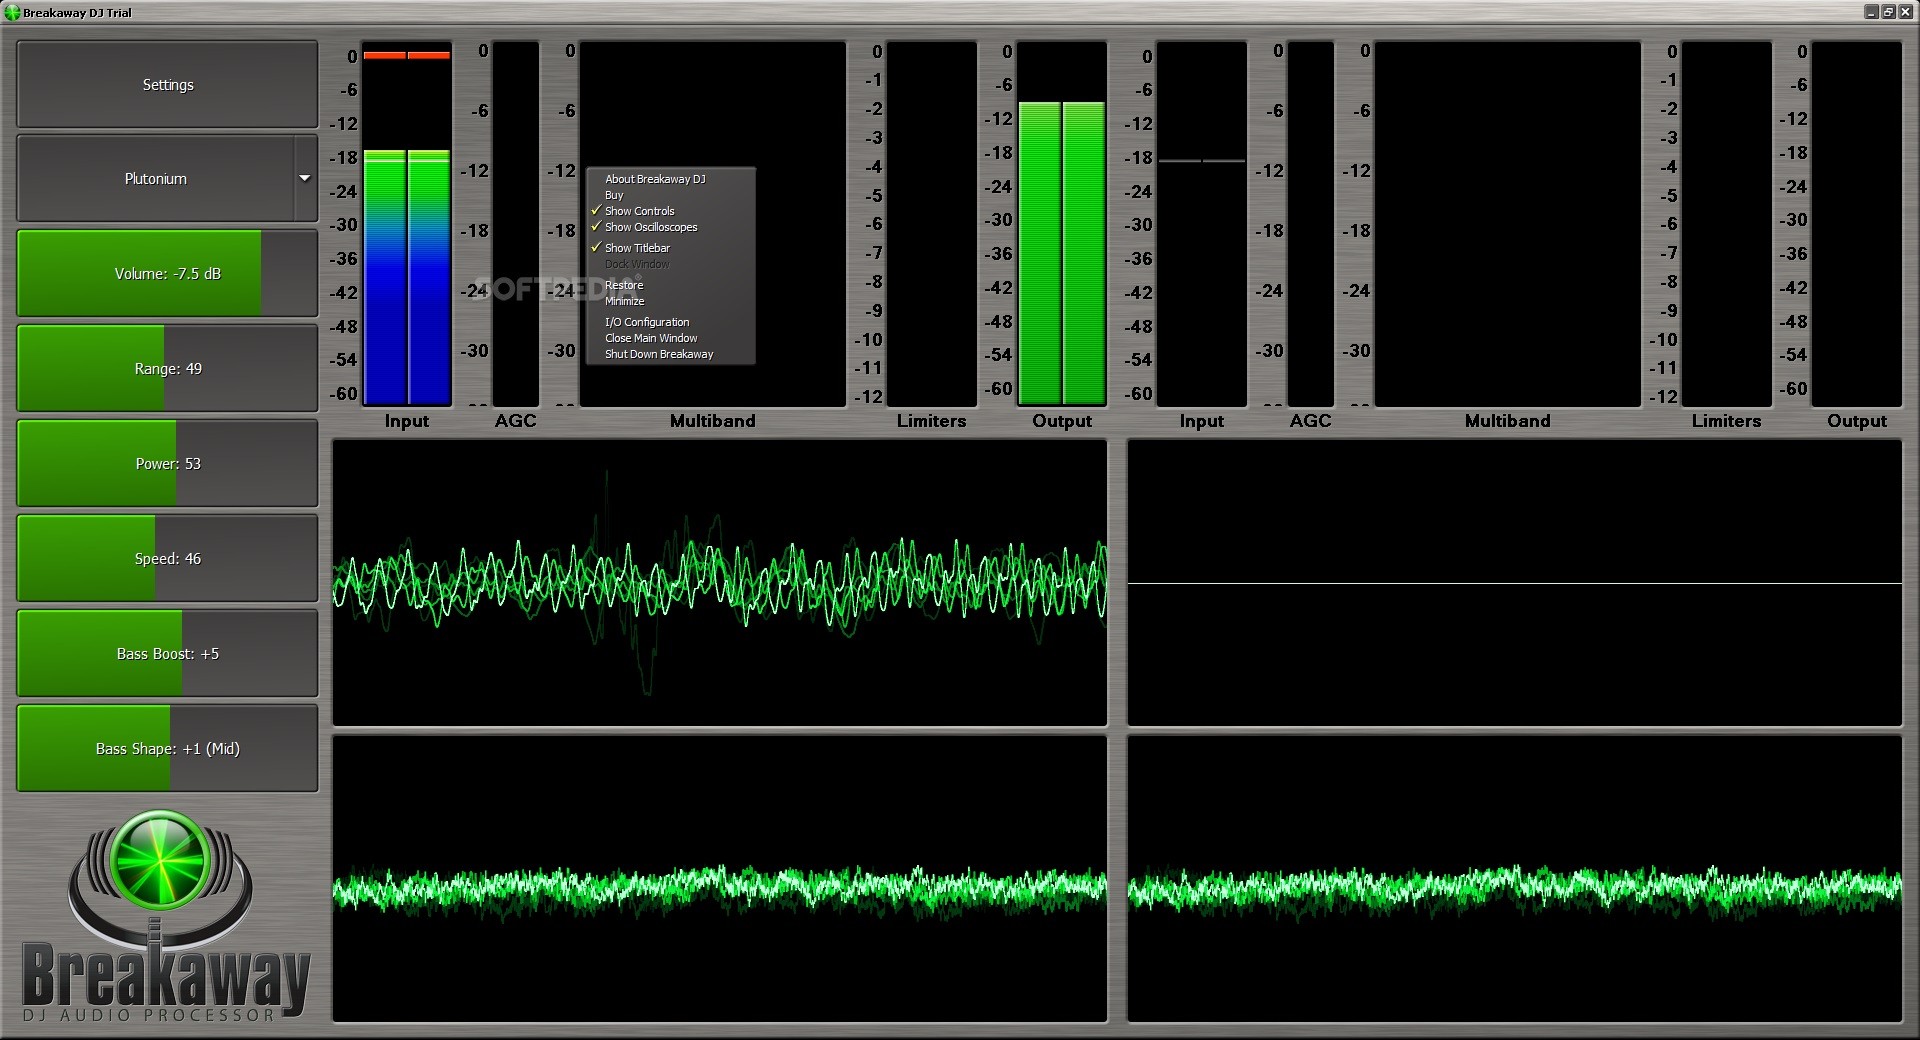
Task: Close the Breakaway DJ Trial window
Action: click(x=1904, y=12)
